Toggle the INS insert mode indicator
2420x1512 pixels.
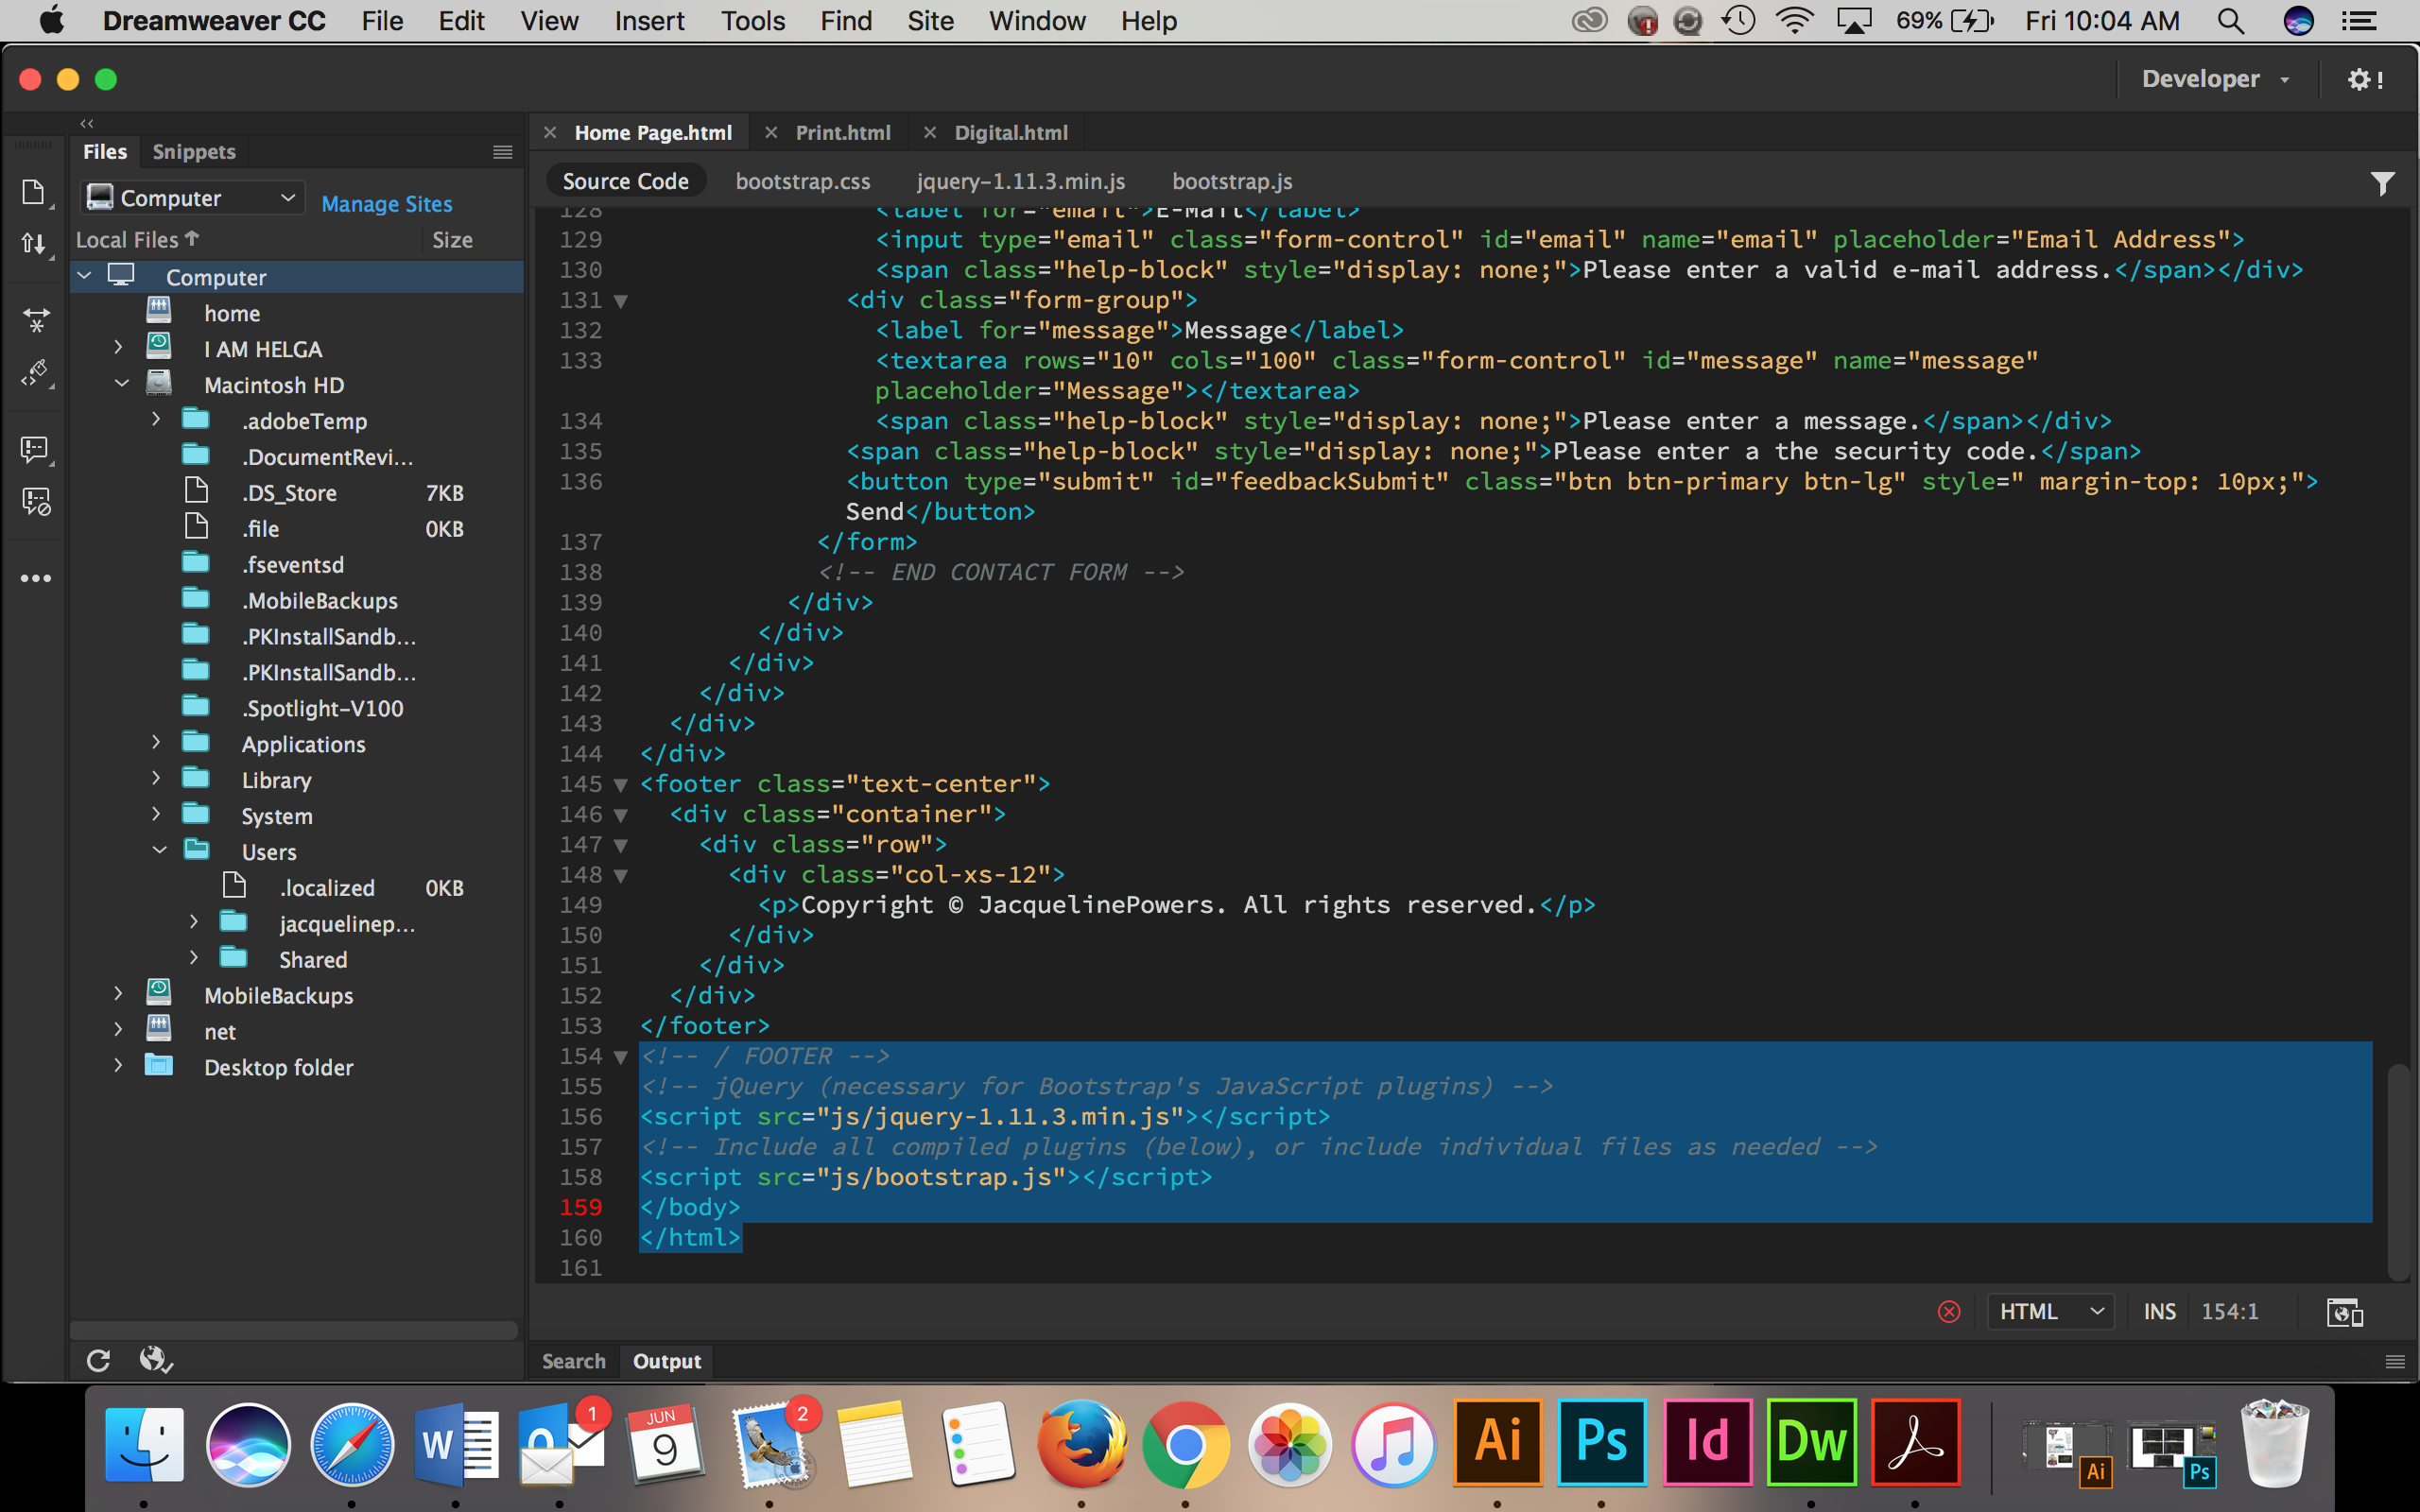click(x=2159, y=1311)
